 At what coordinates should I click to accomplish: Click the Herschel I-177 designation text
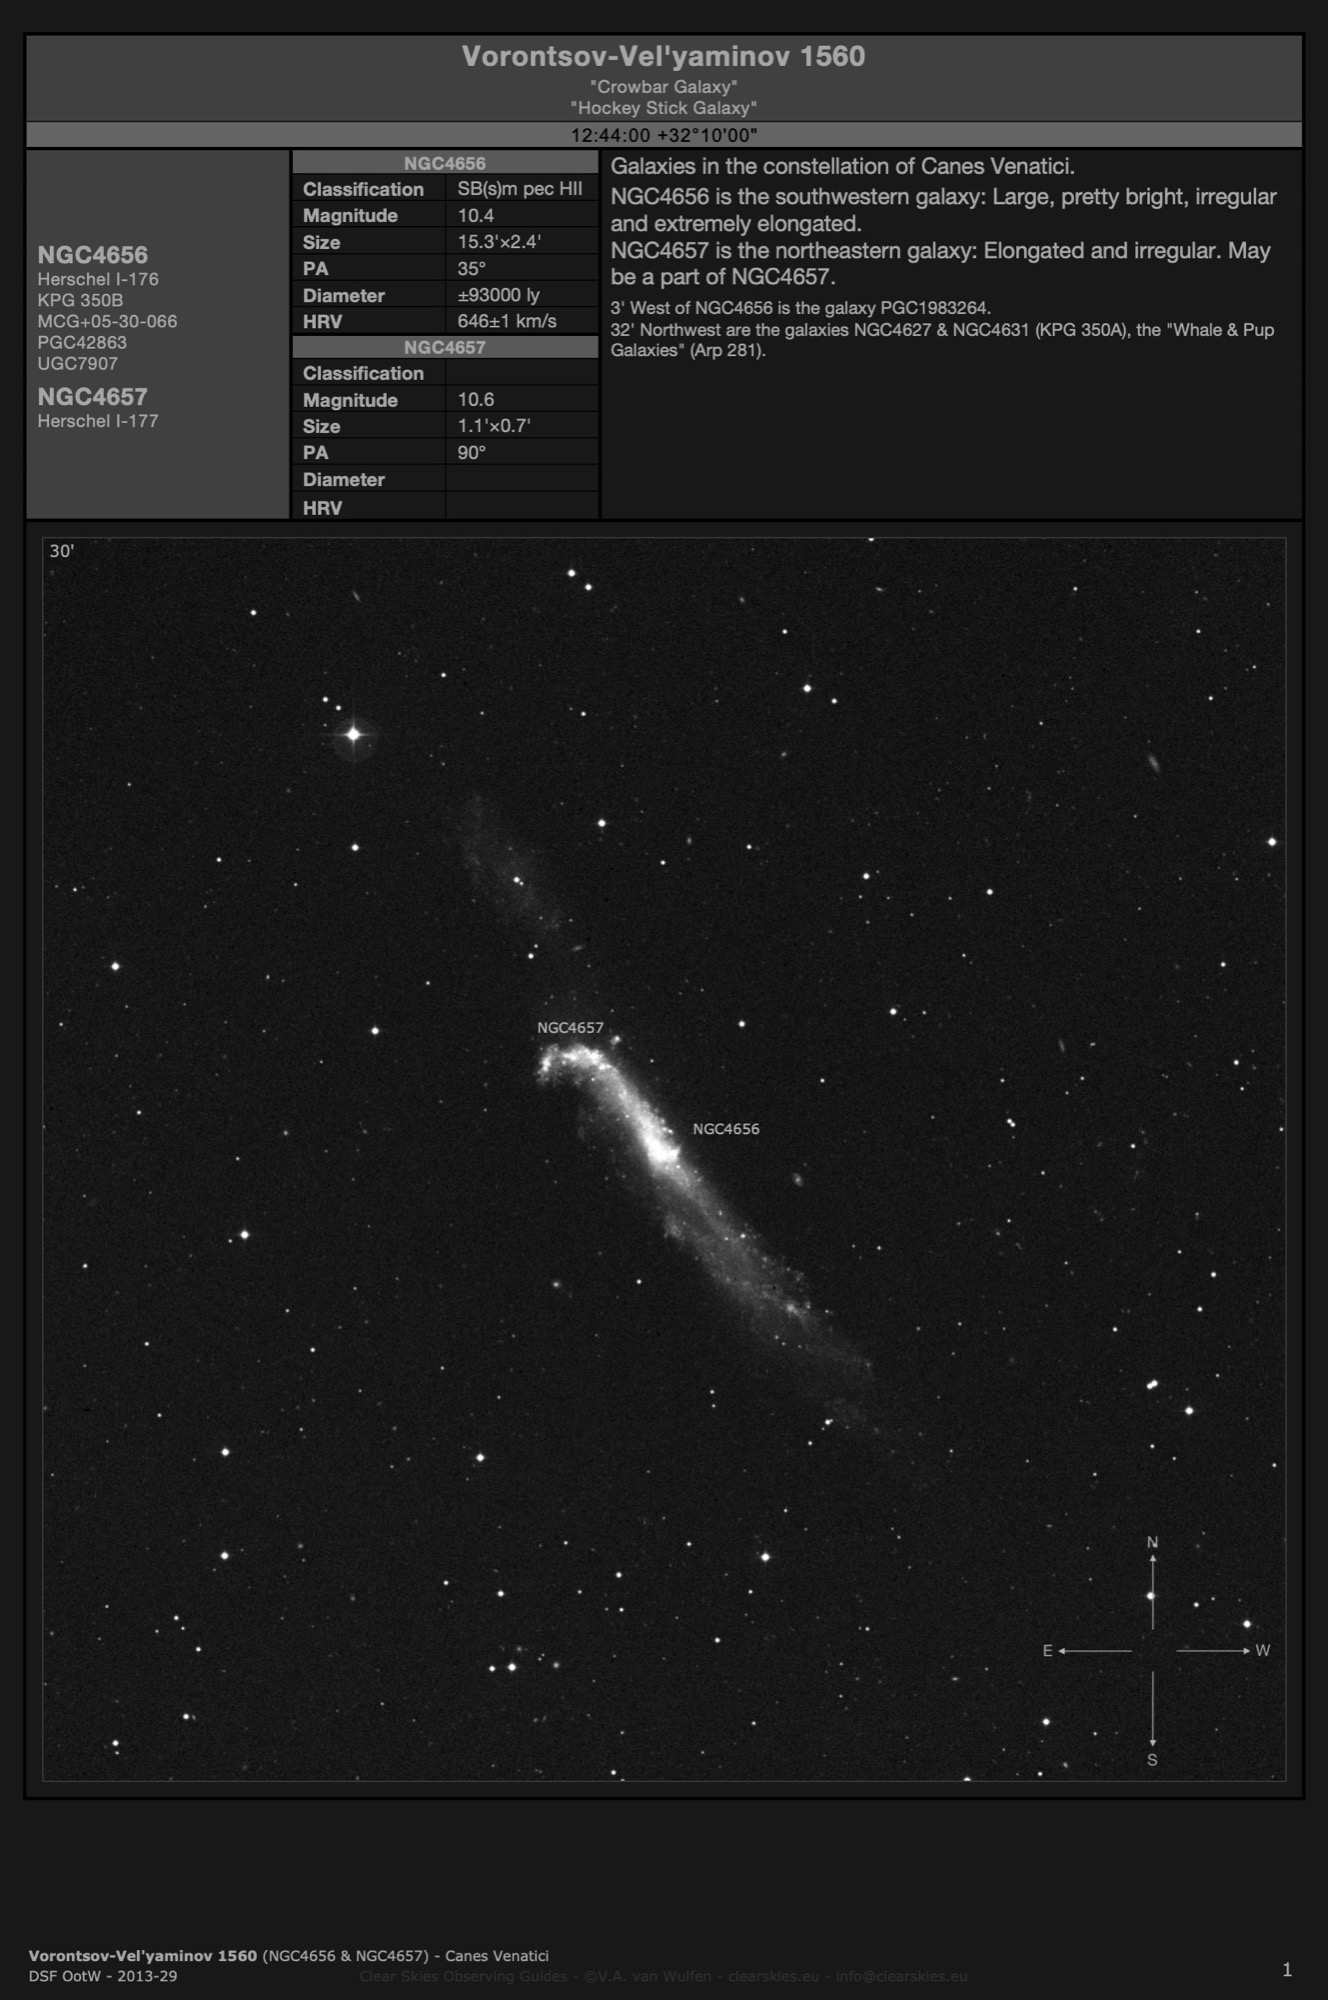tap(98, 421)
